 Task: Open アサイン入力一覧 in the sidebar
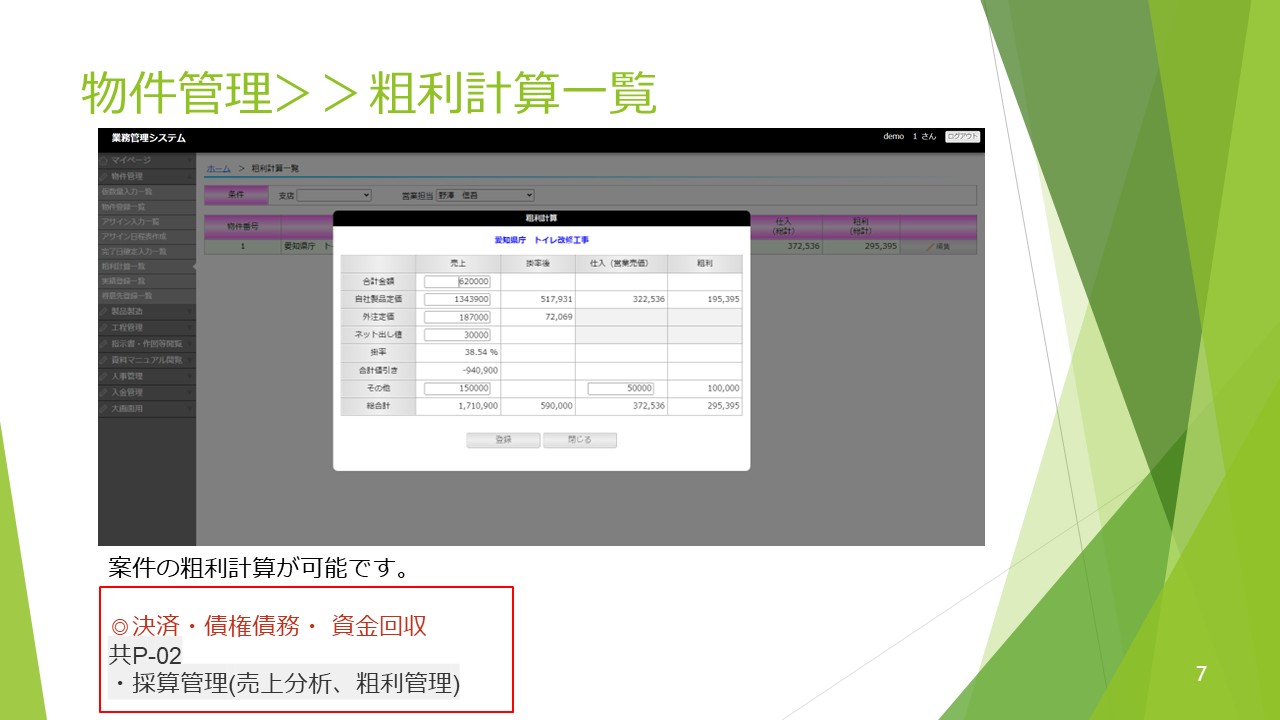tap(147, 221)
